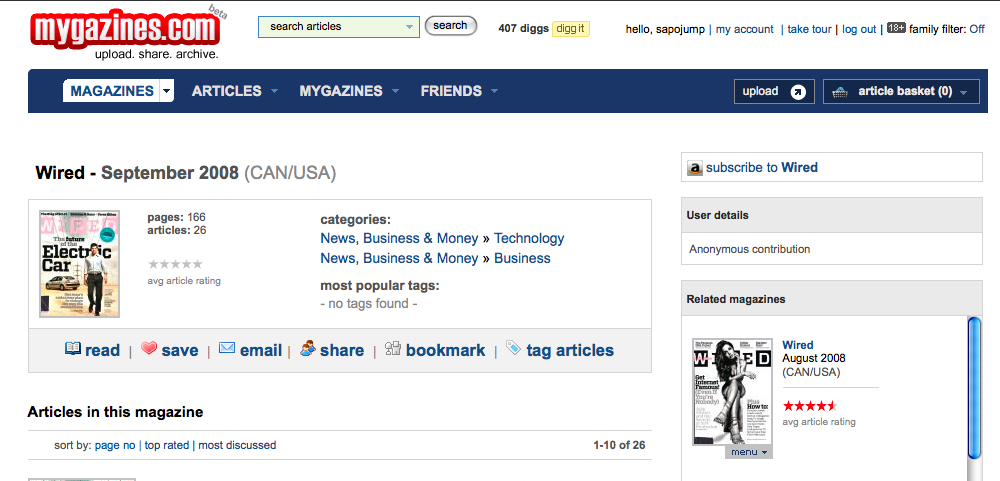Expand the FRIENDS menu arrow
This screenshot has width=1000, height=481.
[494, 91]
